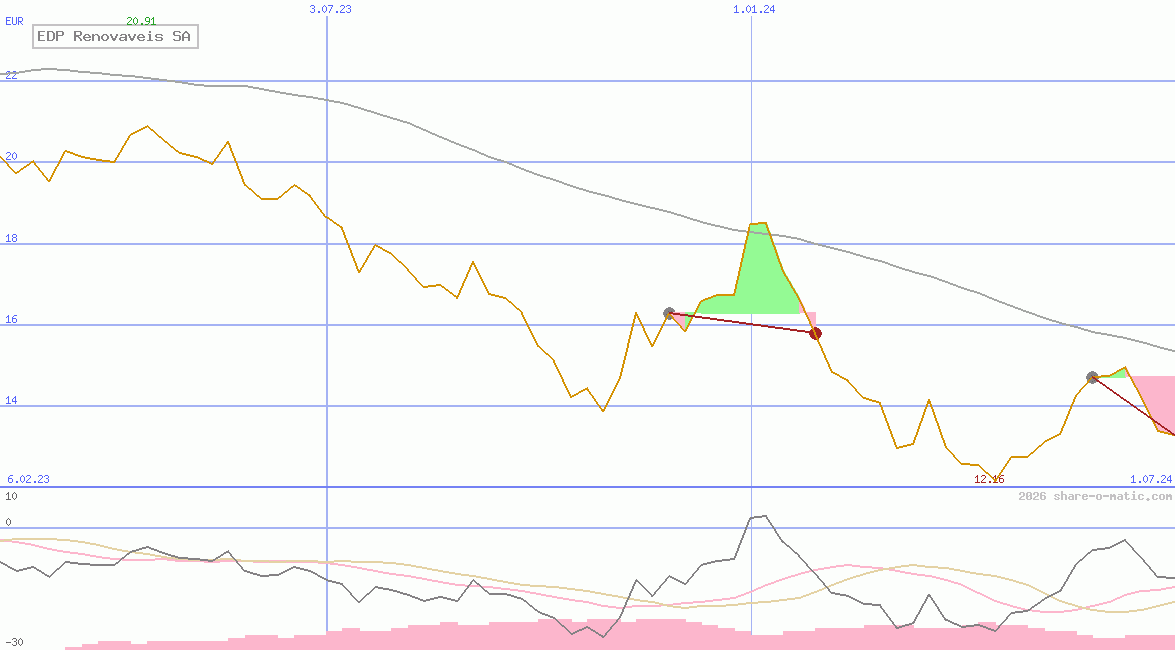Click the 10 indicator axis label
Image resolution: width=1175 pixels, height=650 pixels.
[x=11, y=496]
